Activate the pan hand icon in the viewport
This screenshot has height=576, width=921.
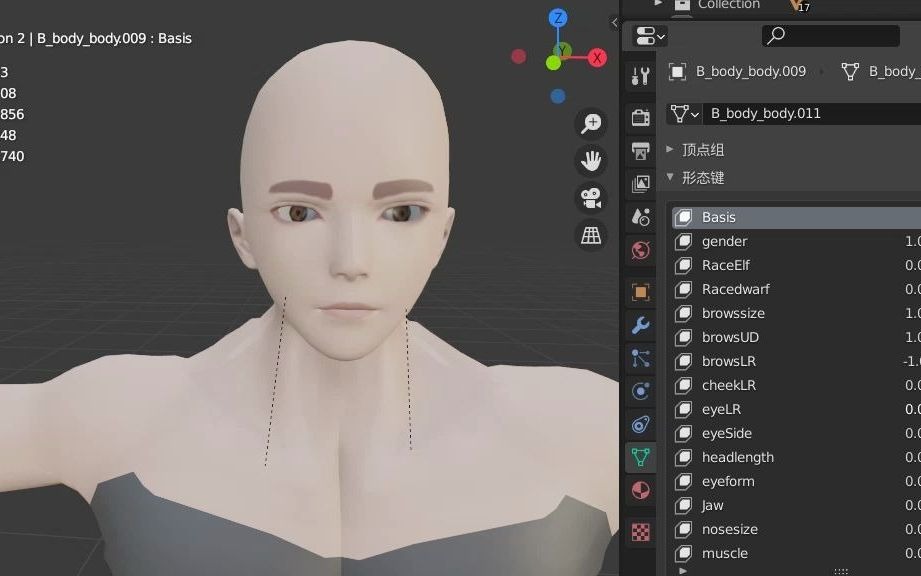pos(591,159)
